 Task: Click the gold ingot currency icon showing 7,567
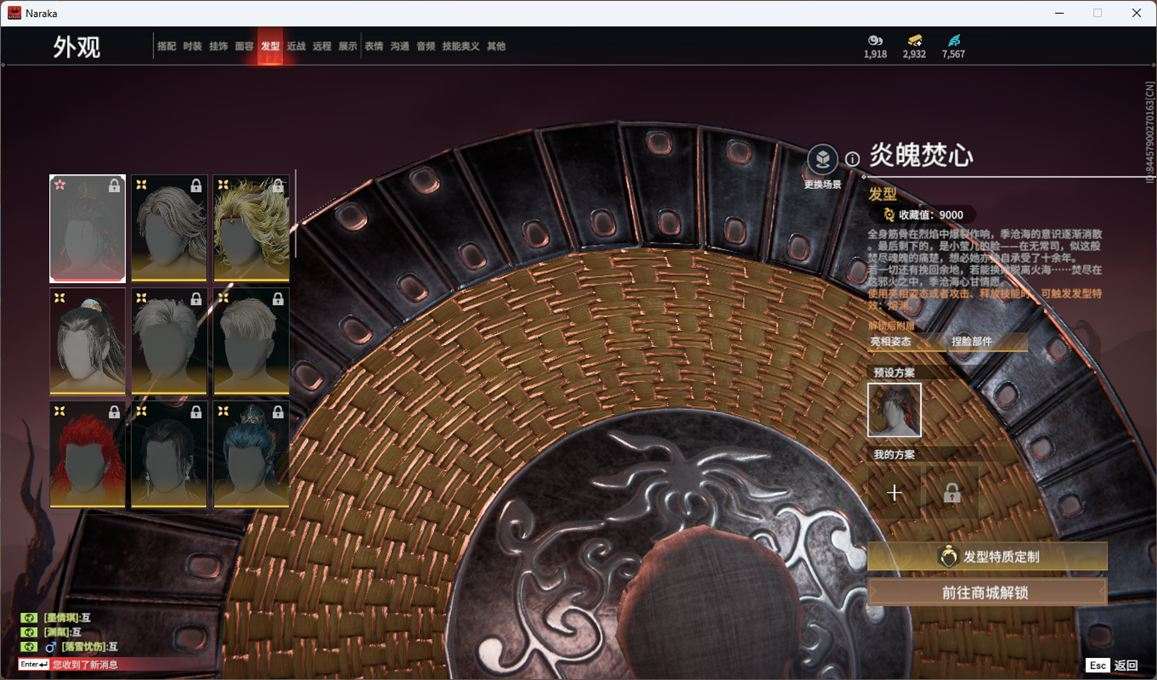pos(952,40)
